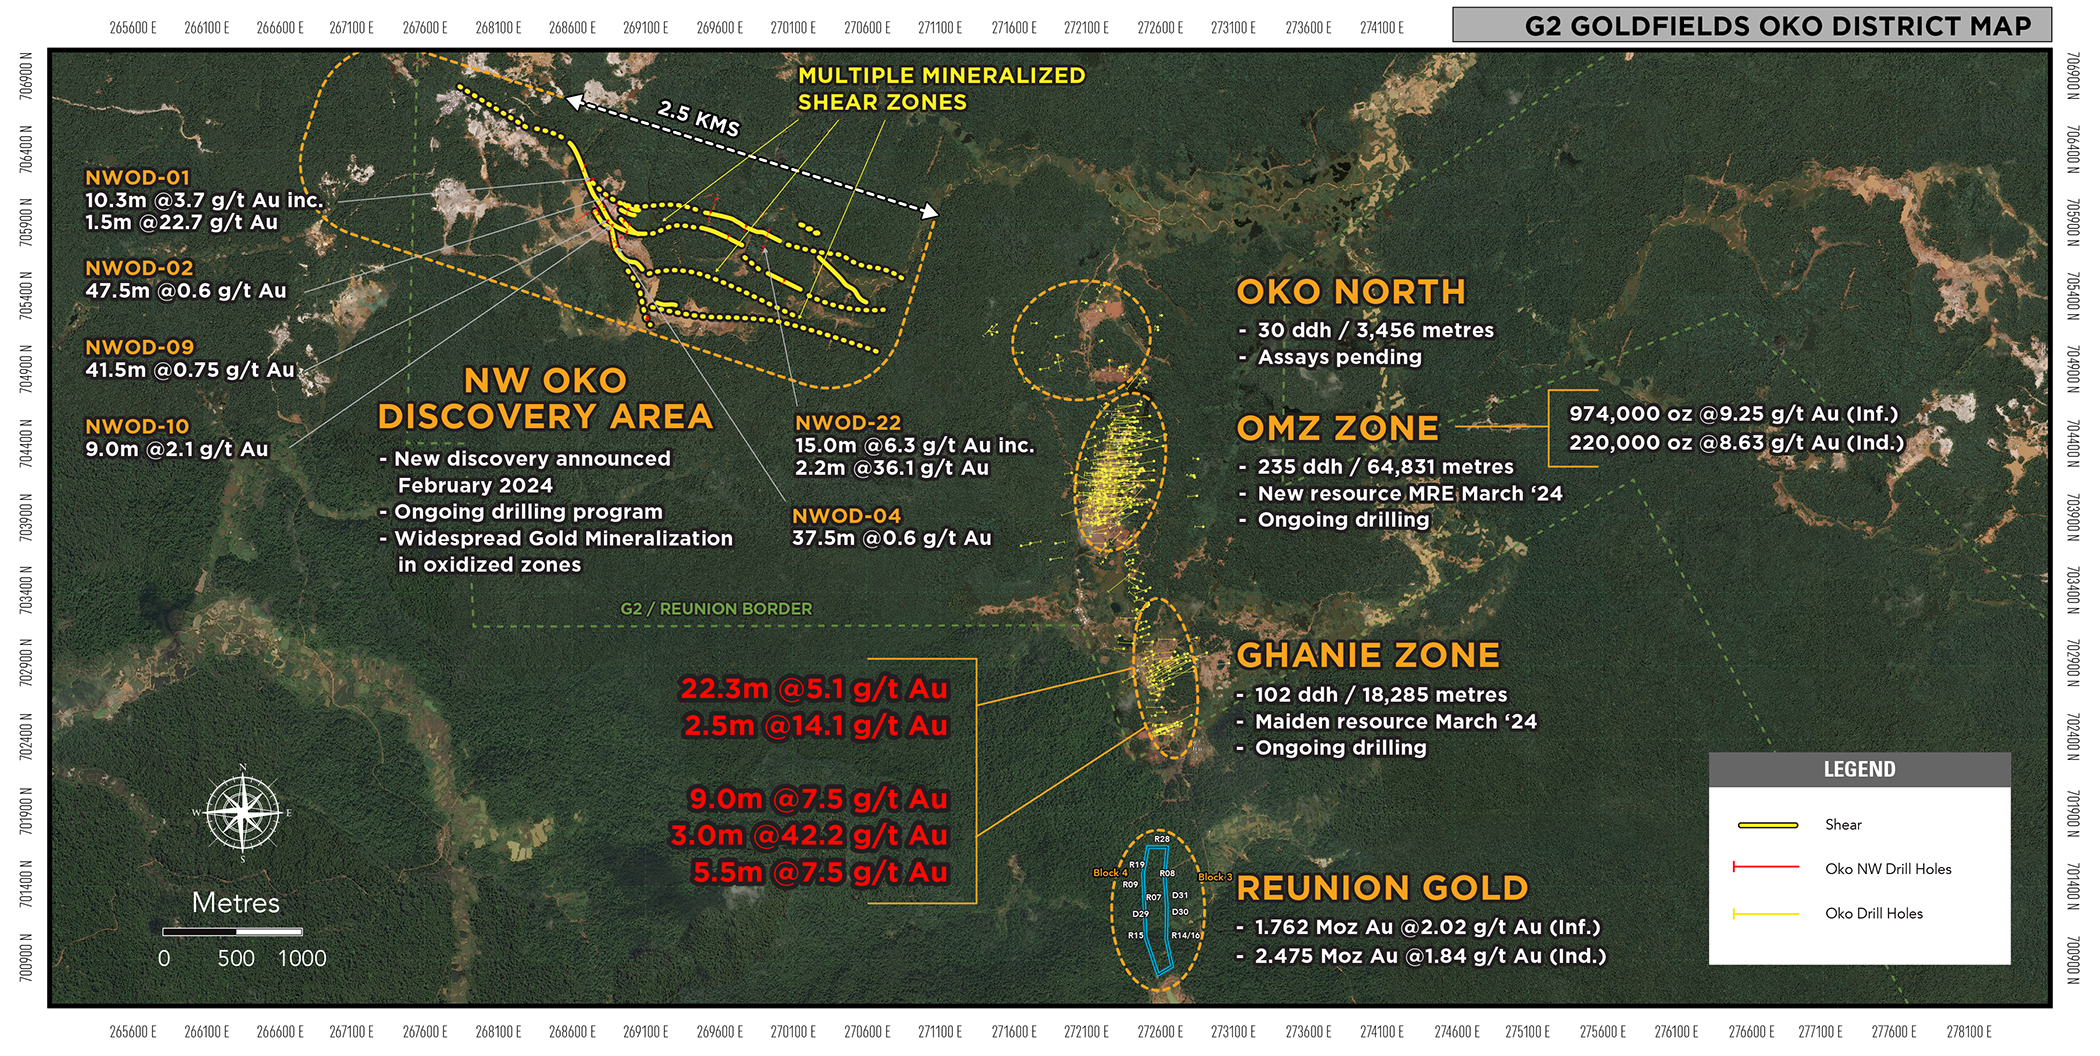Click 'New resource MRE March '24' line
This screenshot has width=2100, height=1056.
pyautogui.click(x=1400, y=493)
